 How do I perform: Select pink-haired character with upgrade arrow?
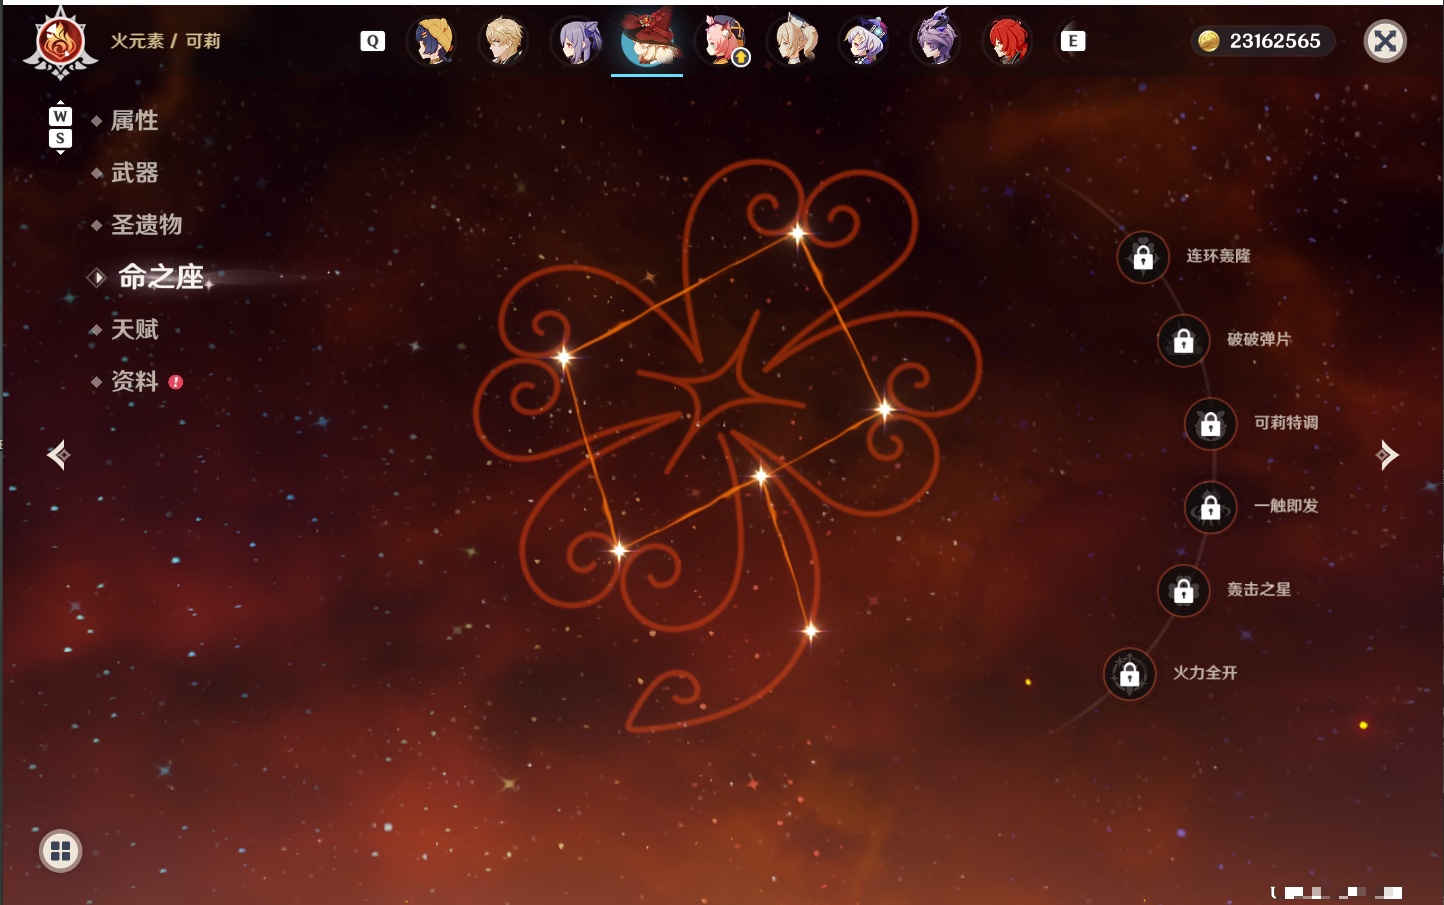point(724,41)
